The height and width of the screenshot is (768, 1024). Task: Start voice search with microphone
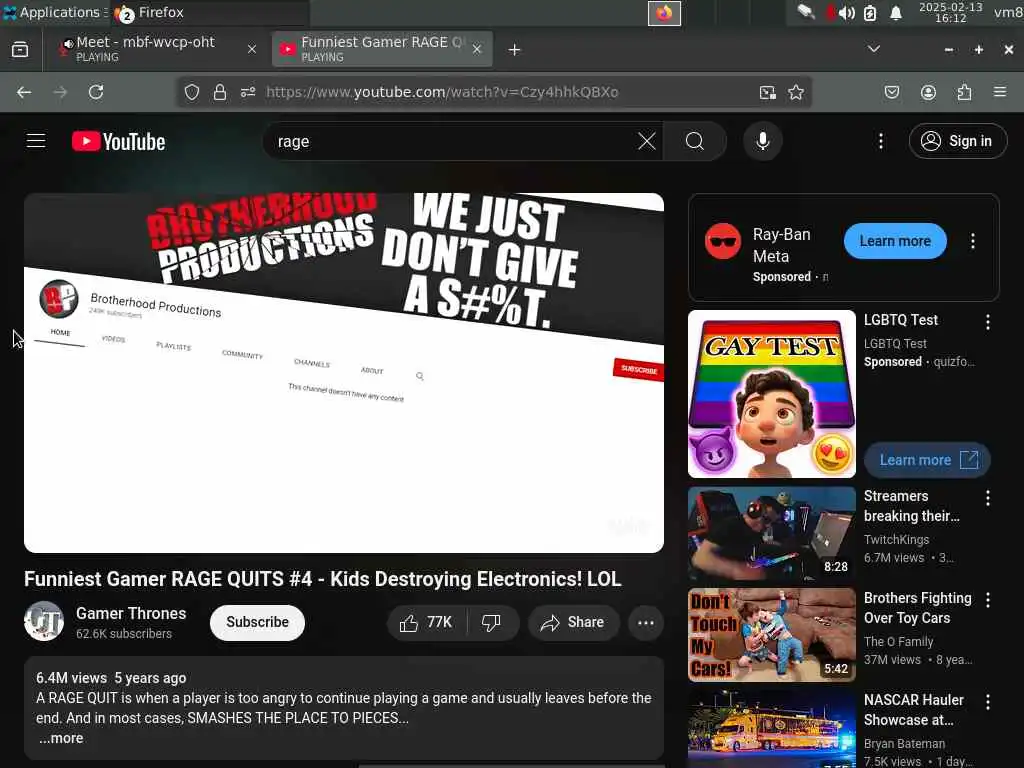click(762, 141)
